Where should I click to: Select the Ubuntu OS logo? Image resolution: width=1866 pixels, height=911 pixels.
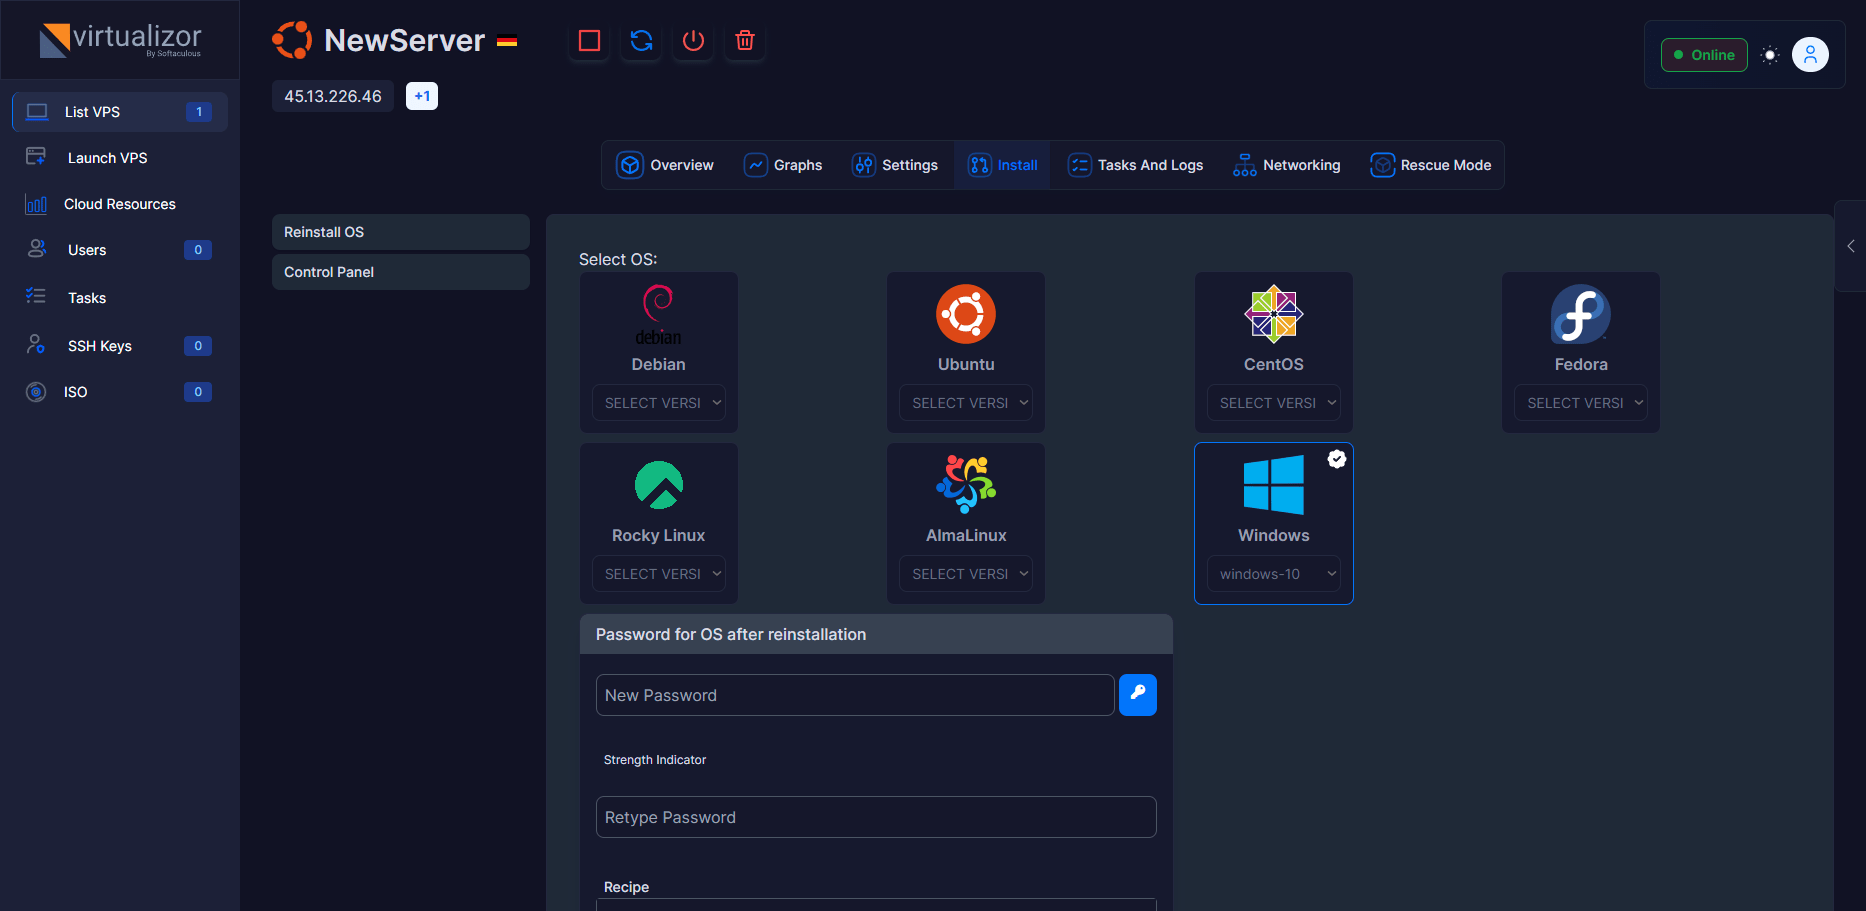point(966,314)
